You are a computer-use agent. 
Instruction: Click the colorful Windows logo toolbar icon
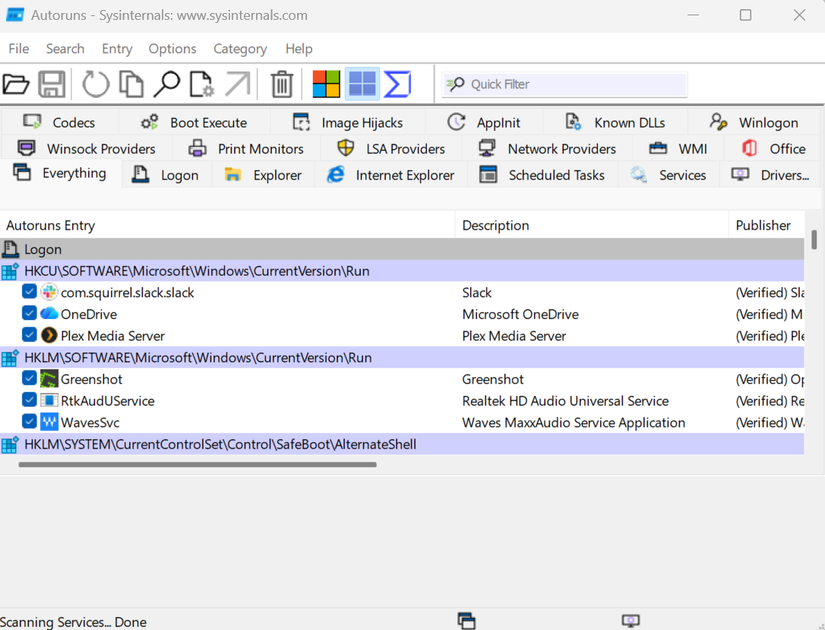[x=325, y=84]
